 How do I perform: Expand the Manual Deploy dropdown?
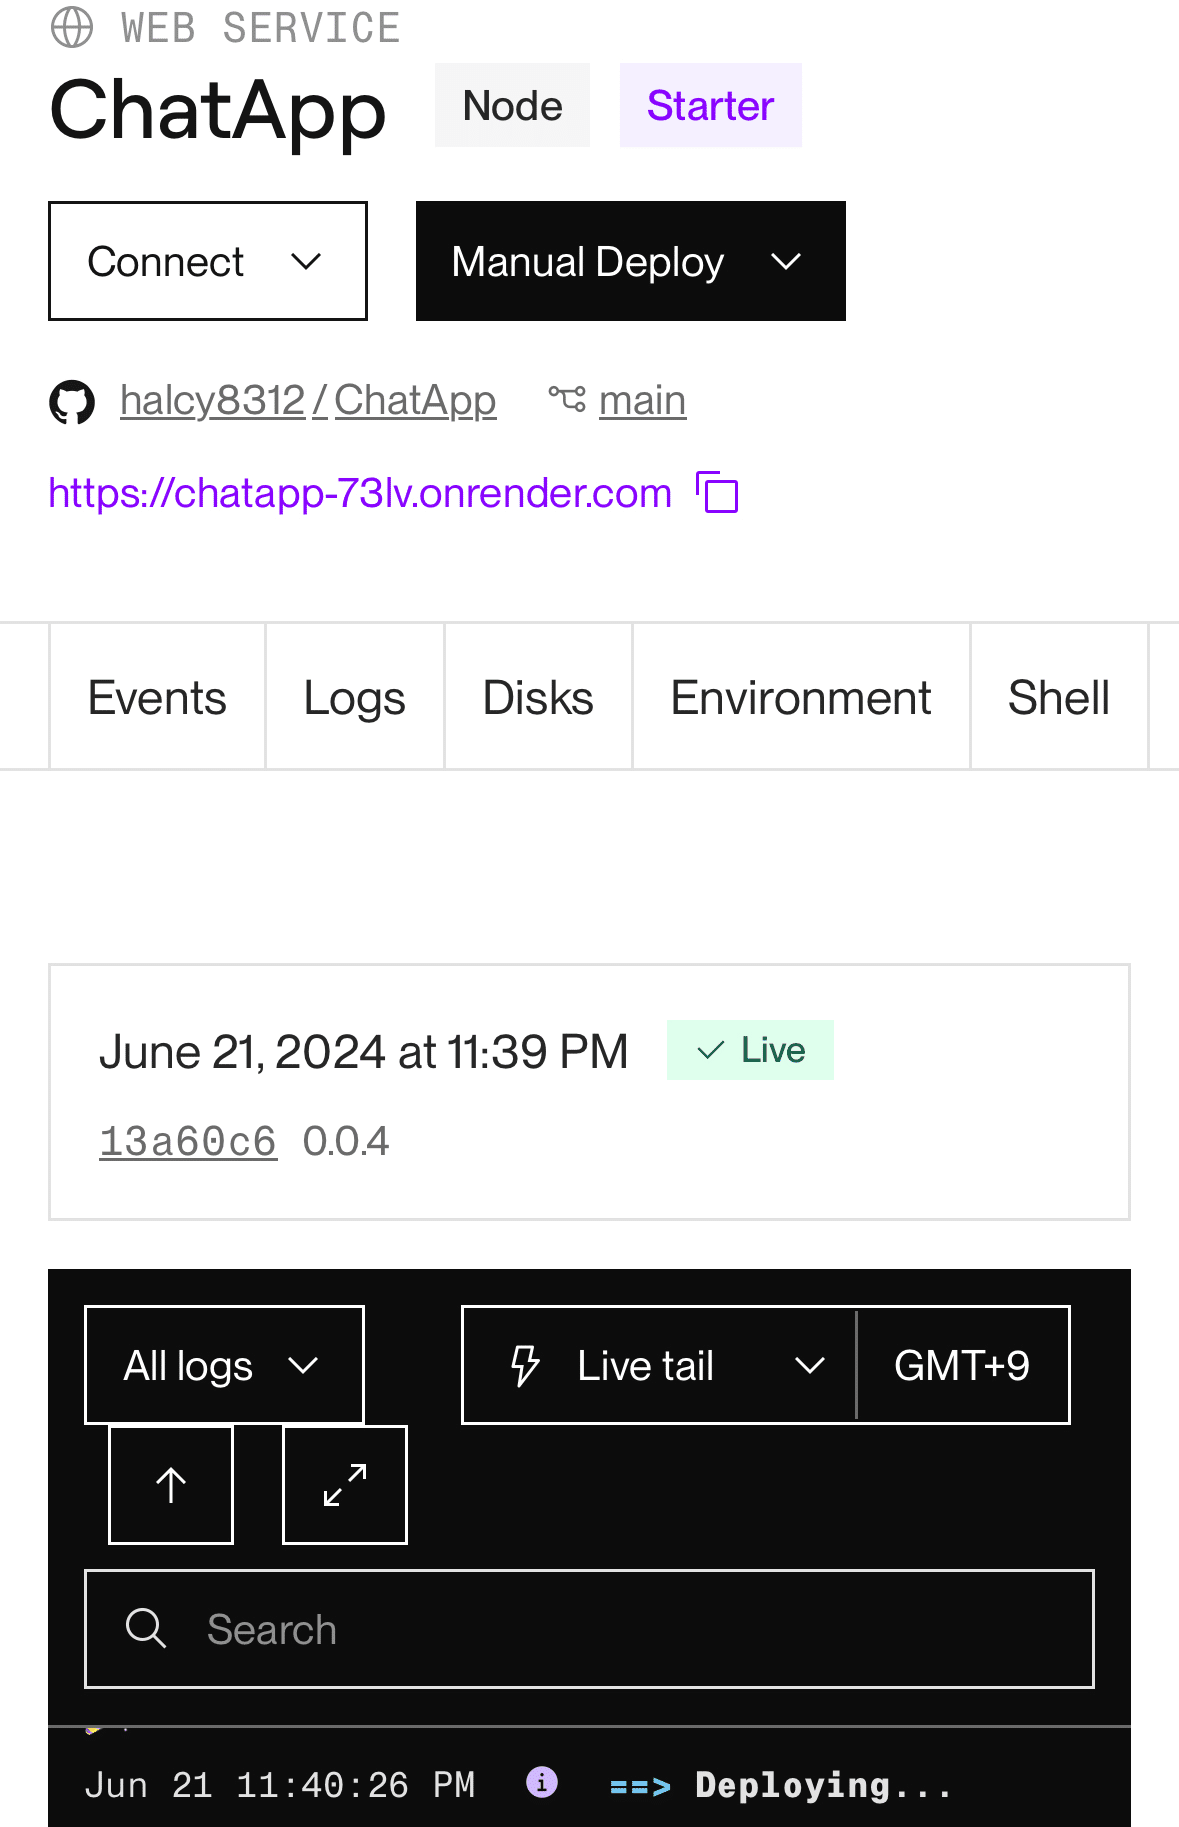631,261
